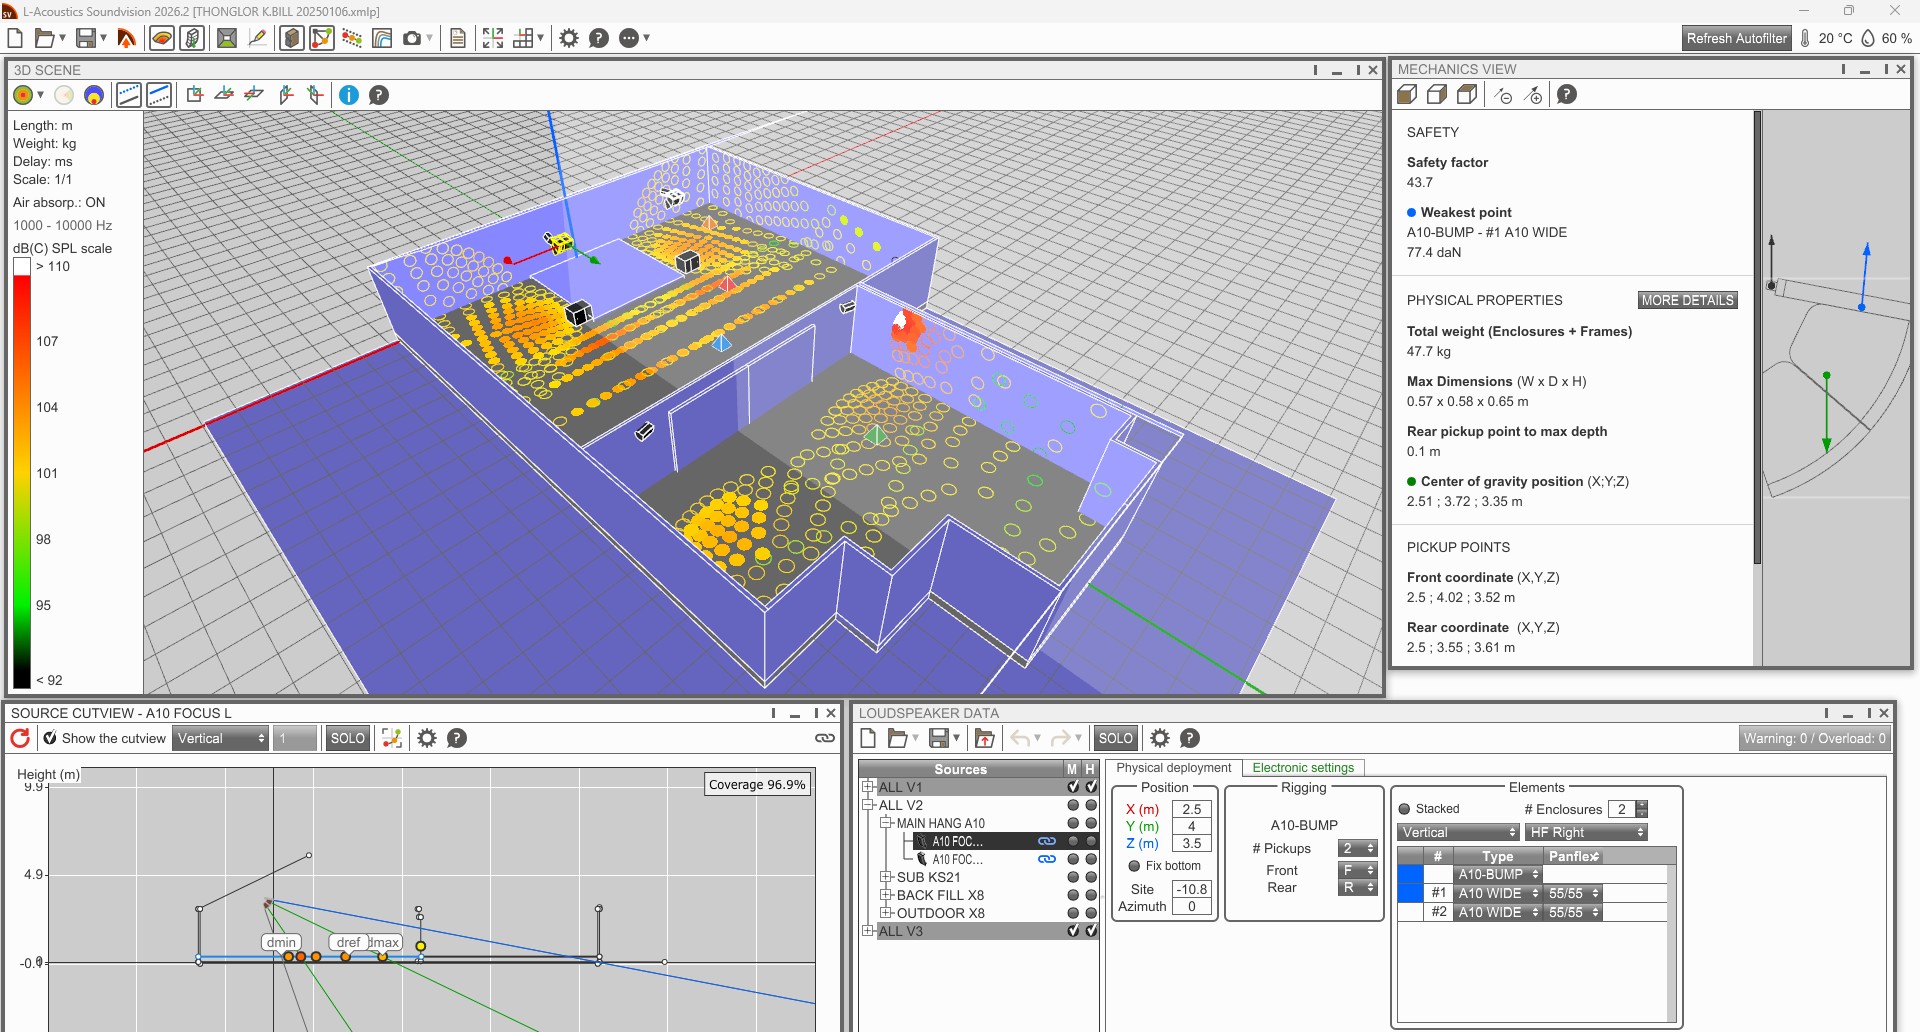Image resolution: width=1920 pixels, height=1032 pixels.
Task: Open the Loudspeaker Data help icon
Action: click(x=1190, y=738)
